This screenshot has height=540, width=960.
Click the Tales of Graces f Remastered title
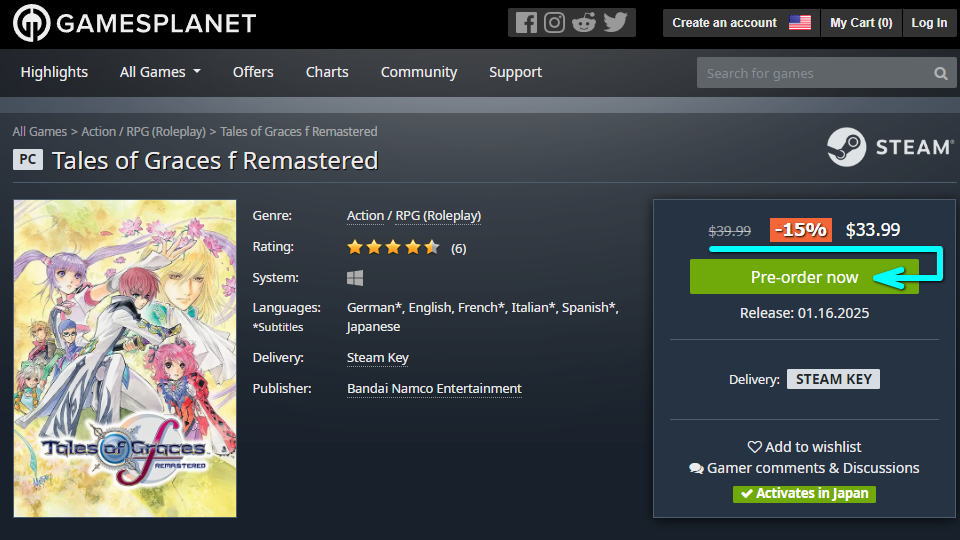[215, 160]
